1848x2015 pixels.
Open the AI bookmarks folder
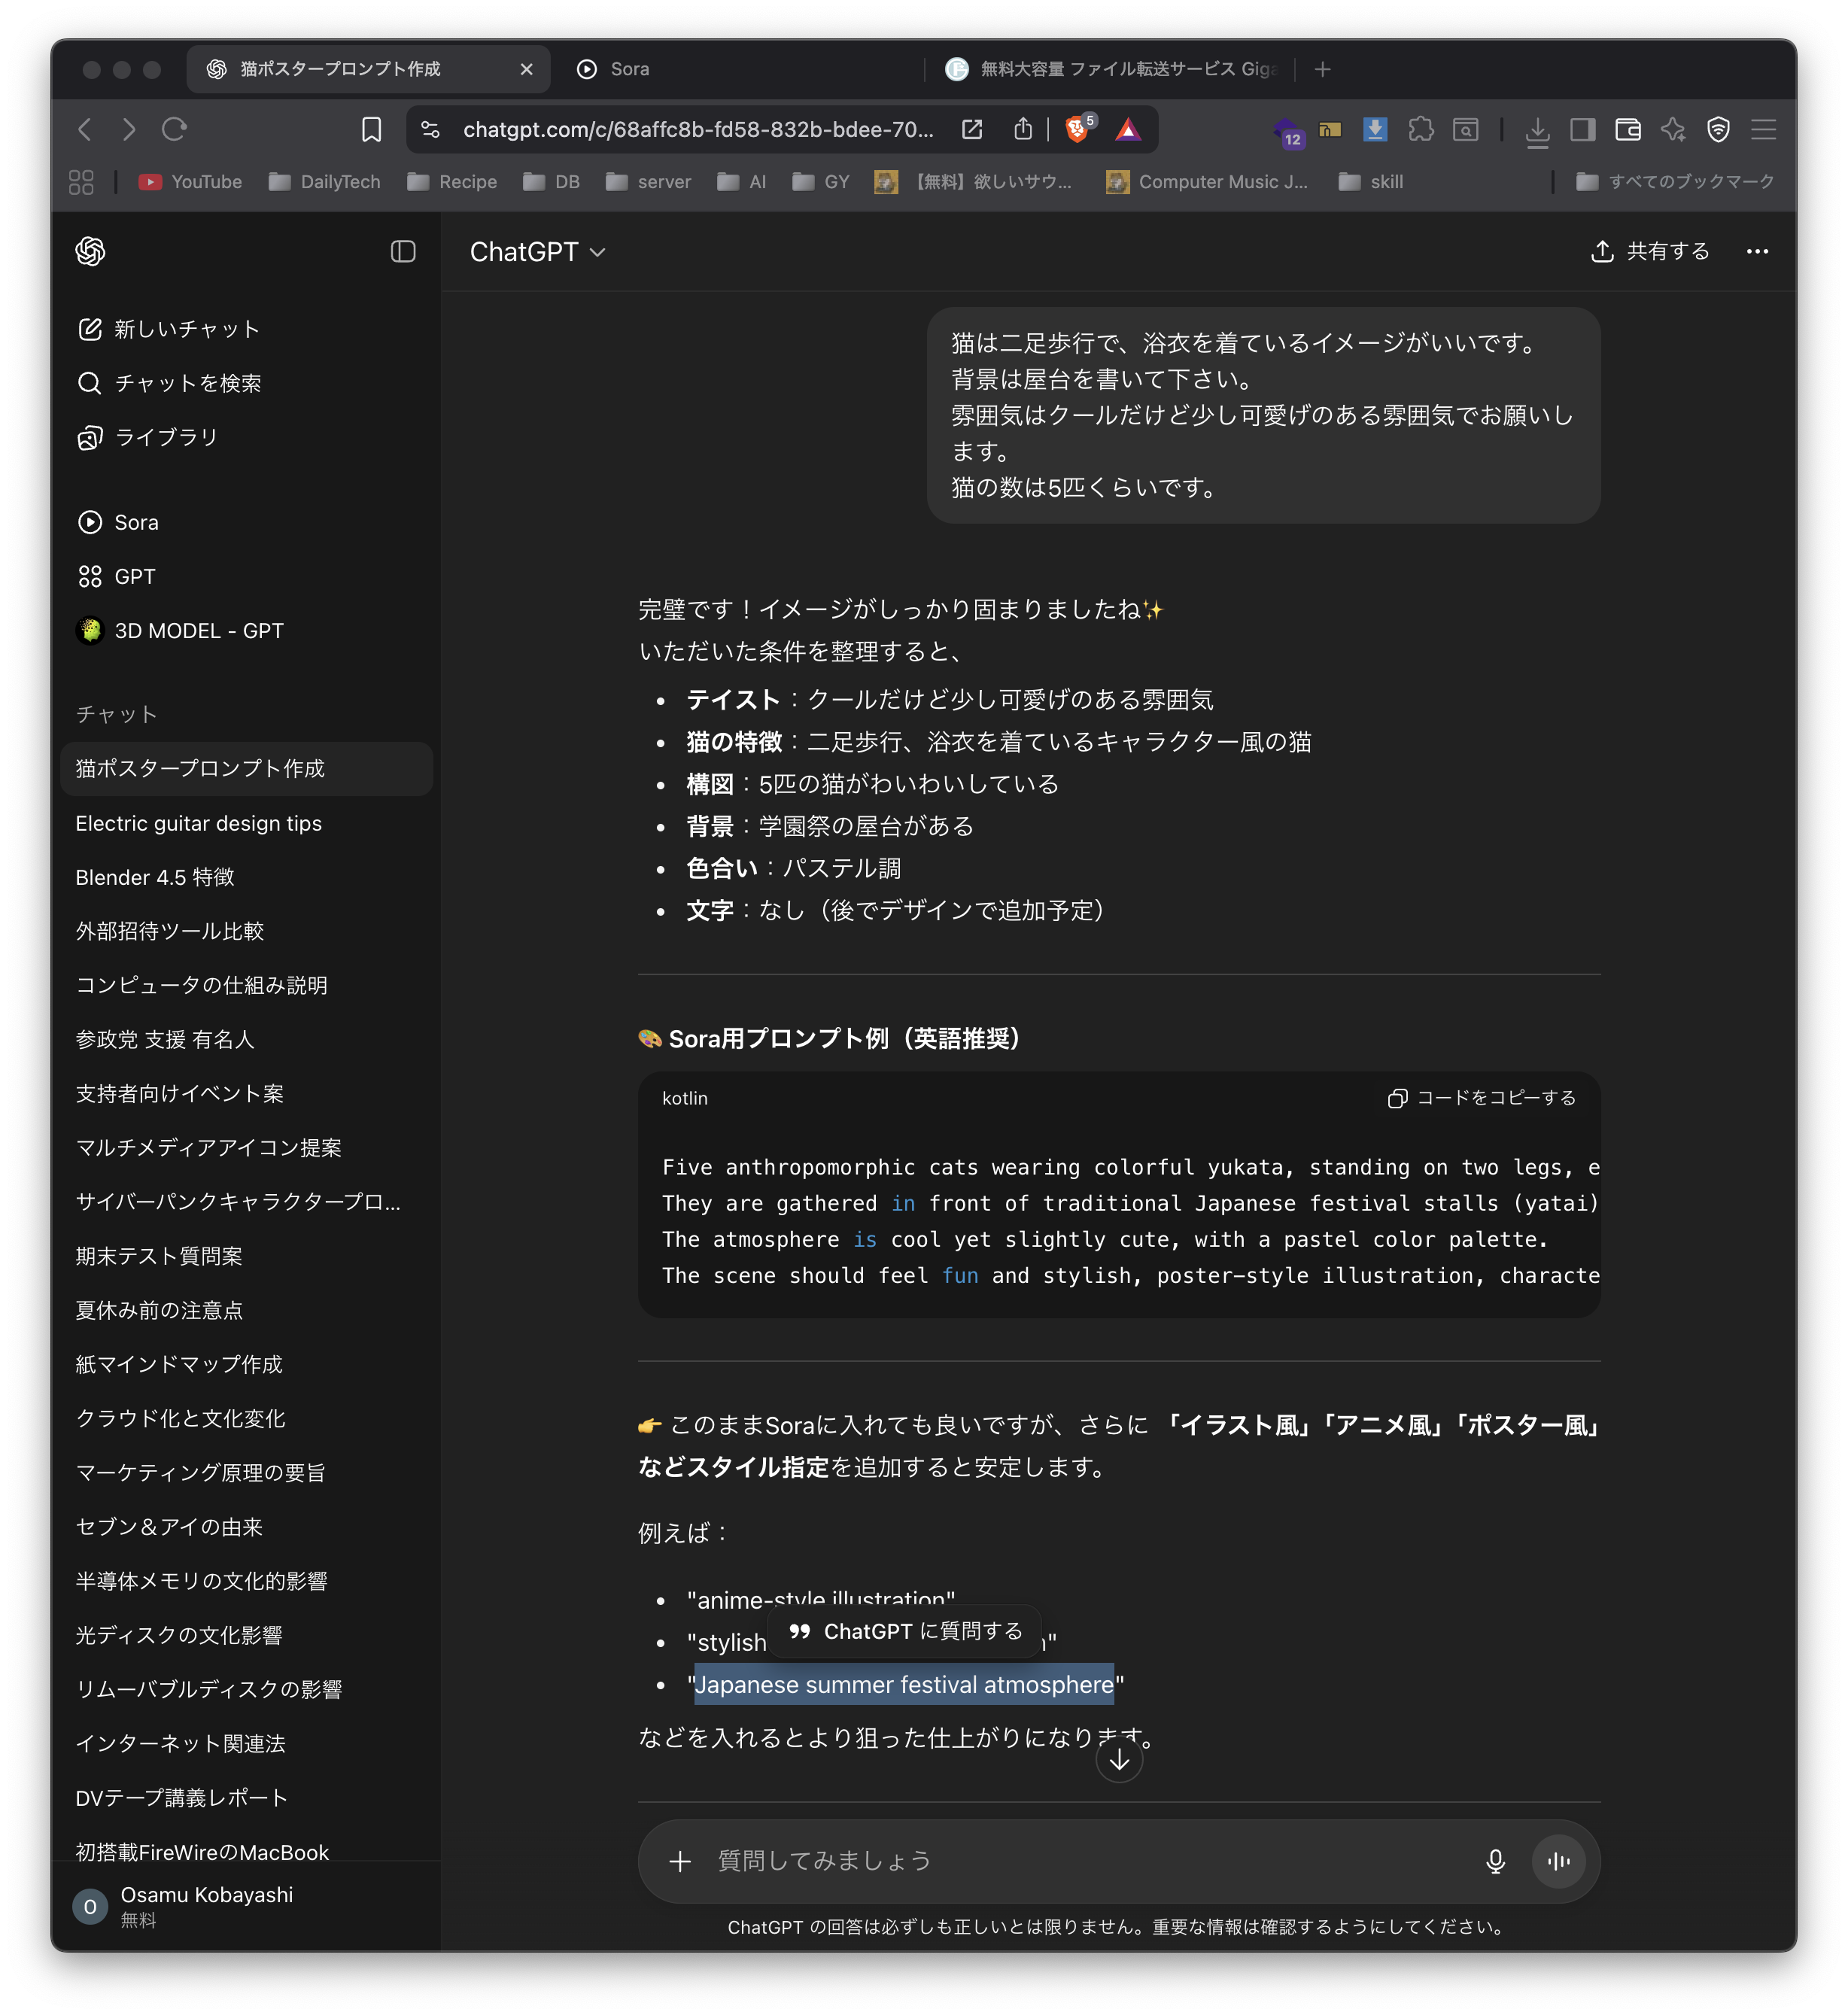click(742, 182)
